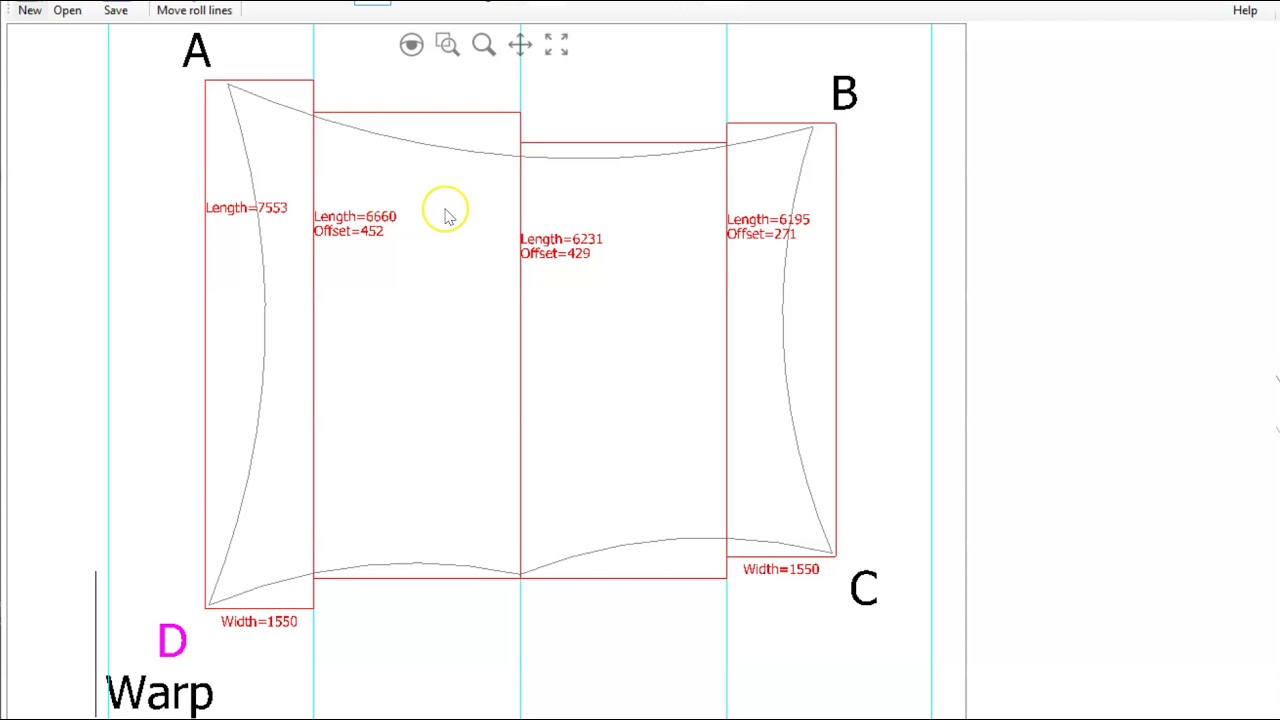The image size is (1280, 720).
Task: Click the eye view icon
Action: [411, 45]
